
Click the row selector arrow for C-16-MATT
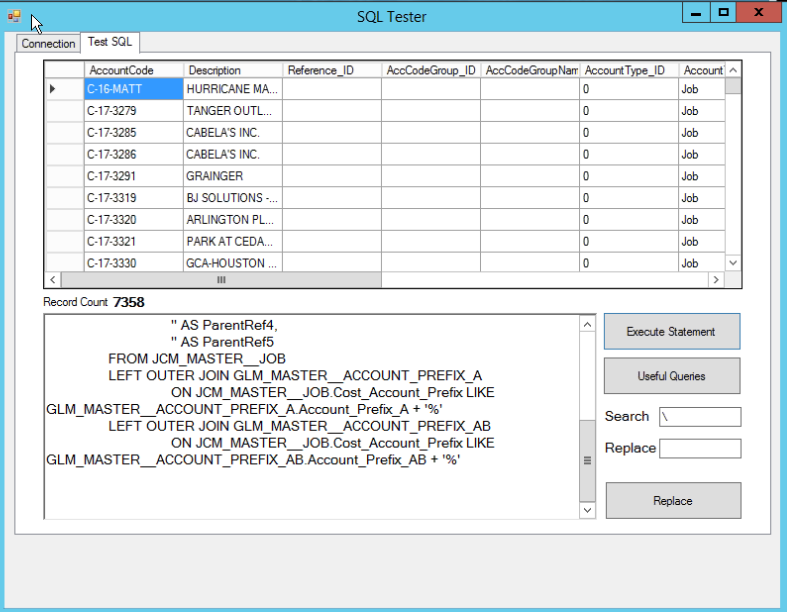(64, 89)
